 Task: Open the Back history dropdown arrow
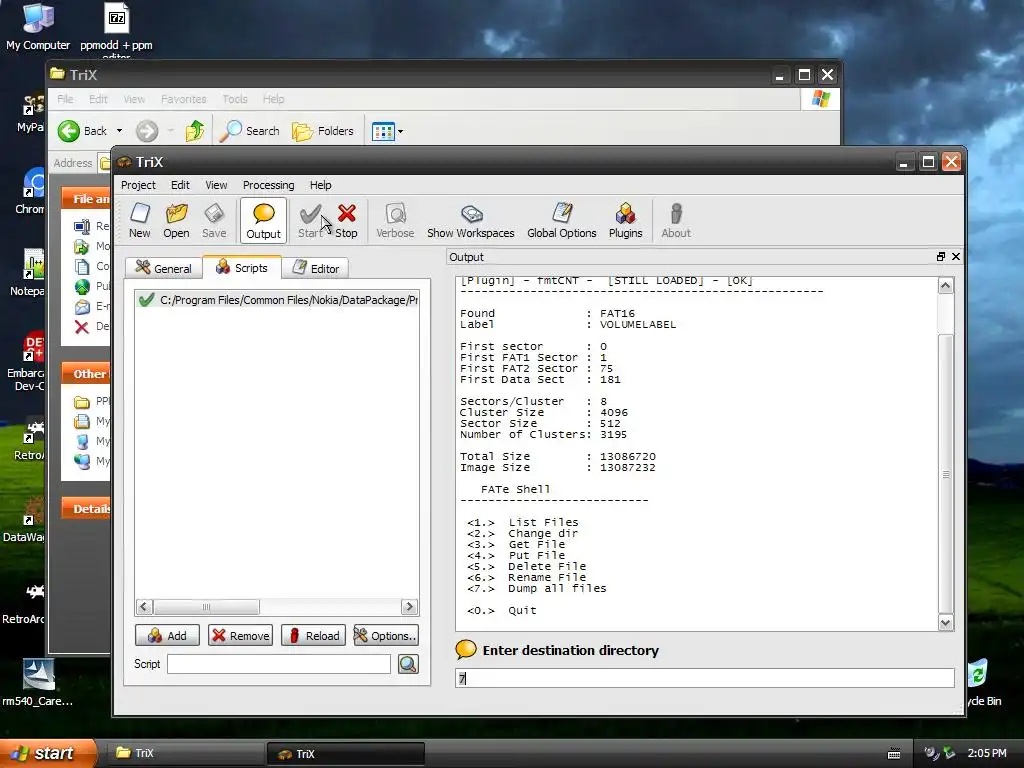pyautogui.click(x=120, y=131)
